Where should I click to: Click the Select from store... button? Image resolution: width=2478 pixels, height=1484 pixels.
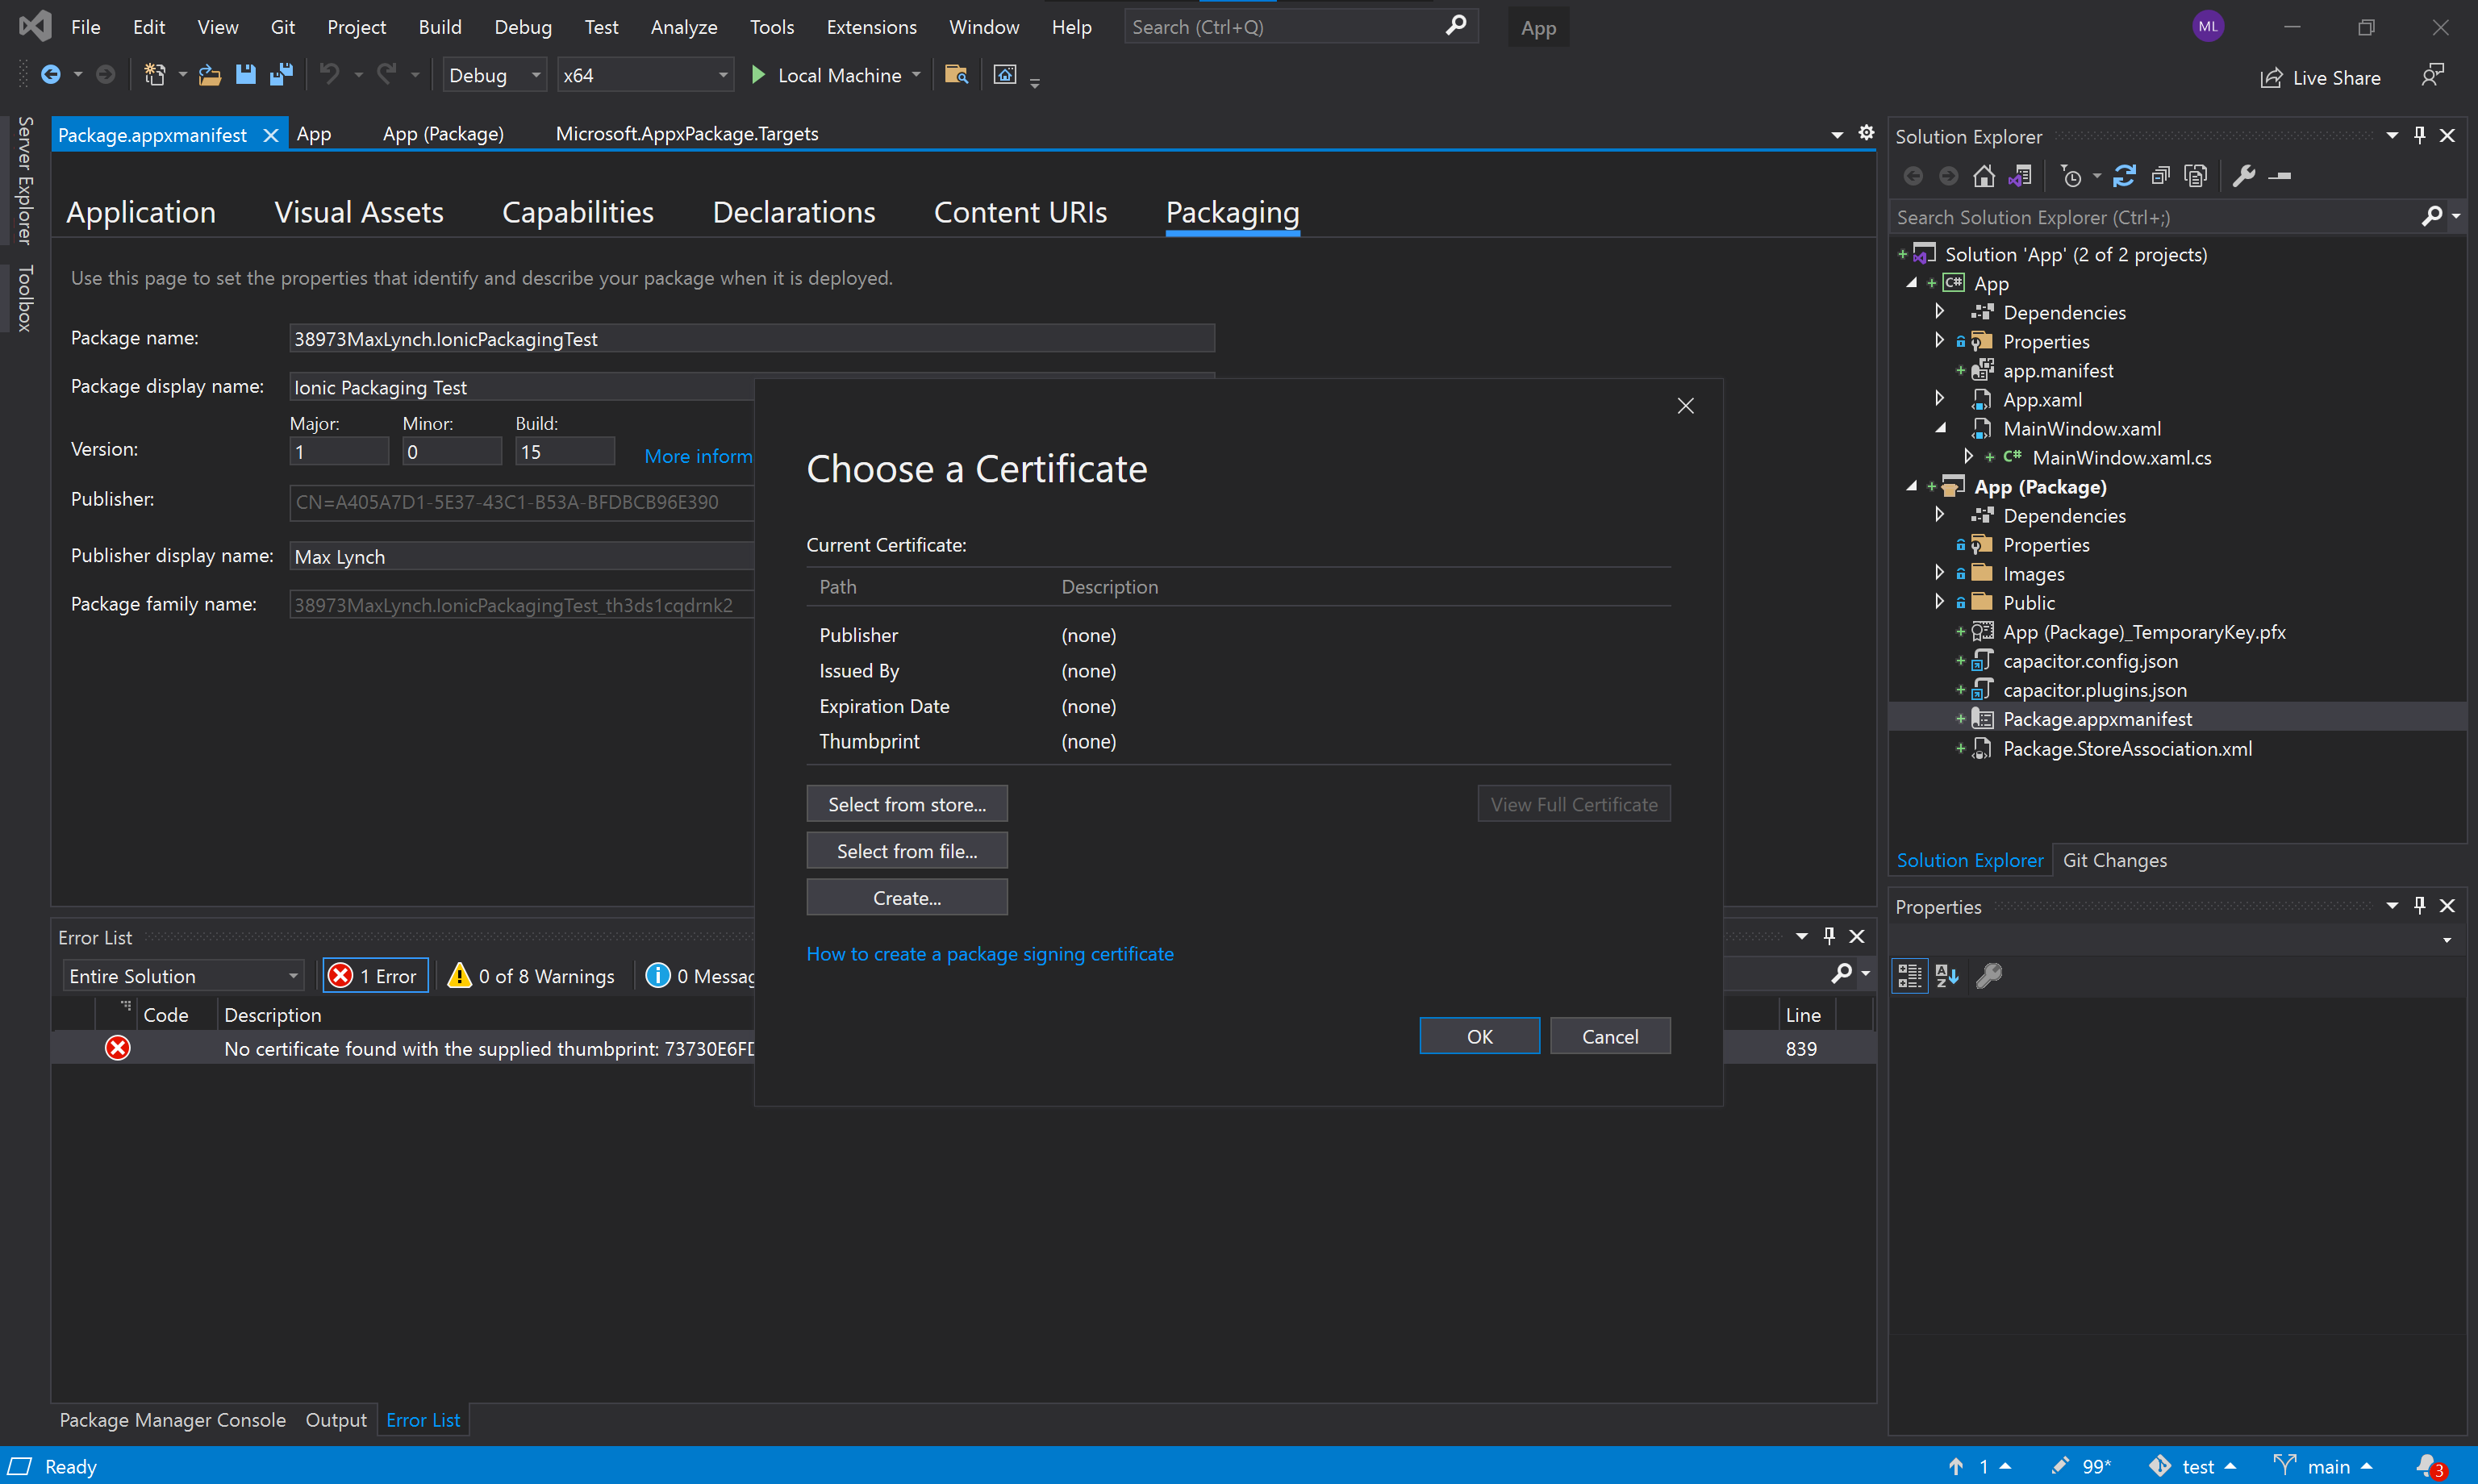tap(907, 804)
